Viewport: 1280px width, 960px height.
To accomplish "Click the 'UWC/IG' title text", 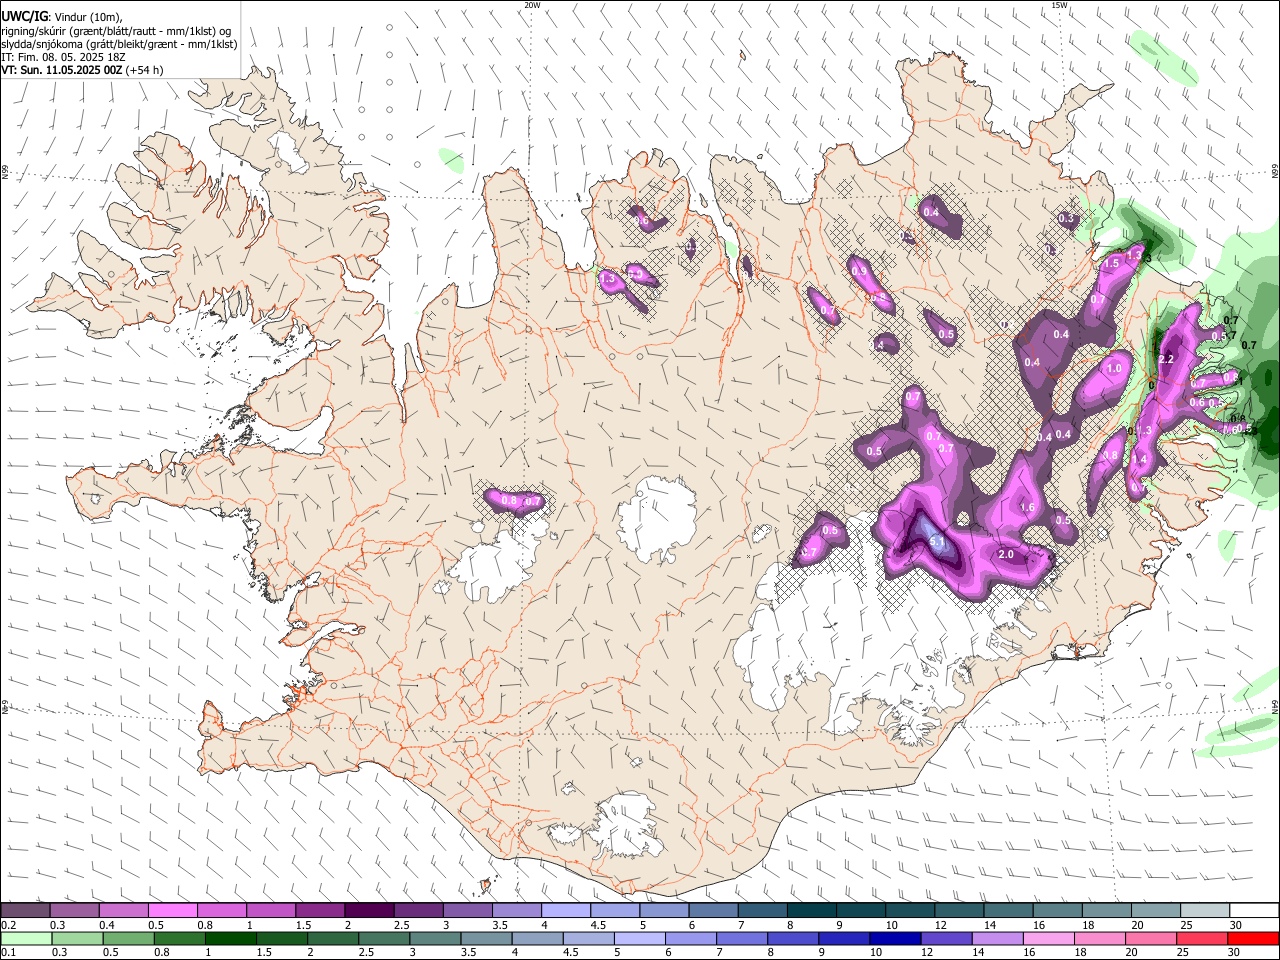I will click(24, 16).
